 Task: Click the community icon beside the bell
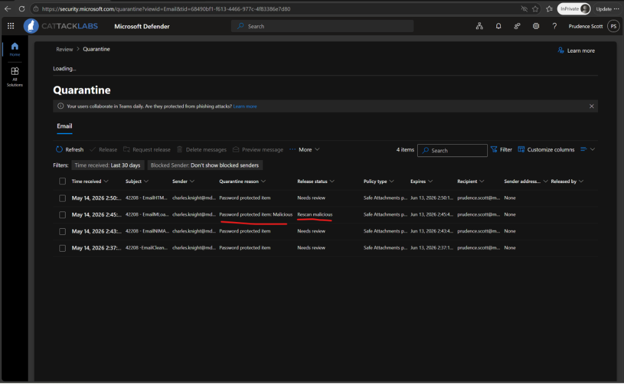pos(517,26)
